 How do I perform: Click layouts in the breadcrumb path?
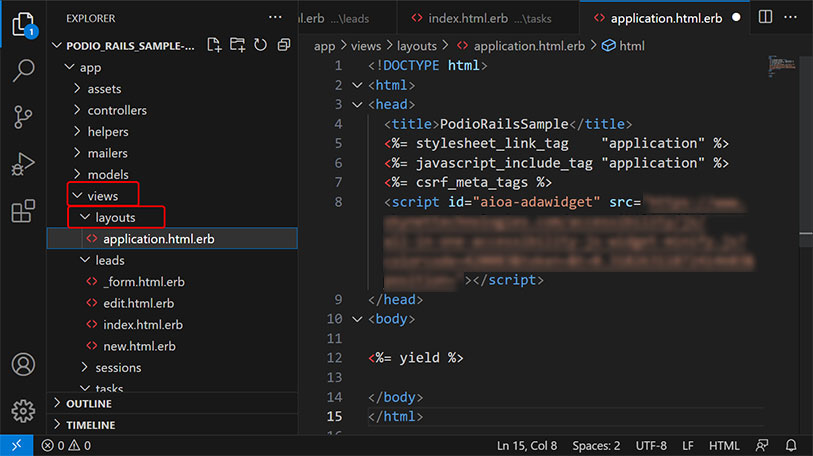[x=417, y=46]
